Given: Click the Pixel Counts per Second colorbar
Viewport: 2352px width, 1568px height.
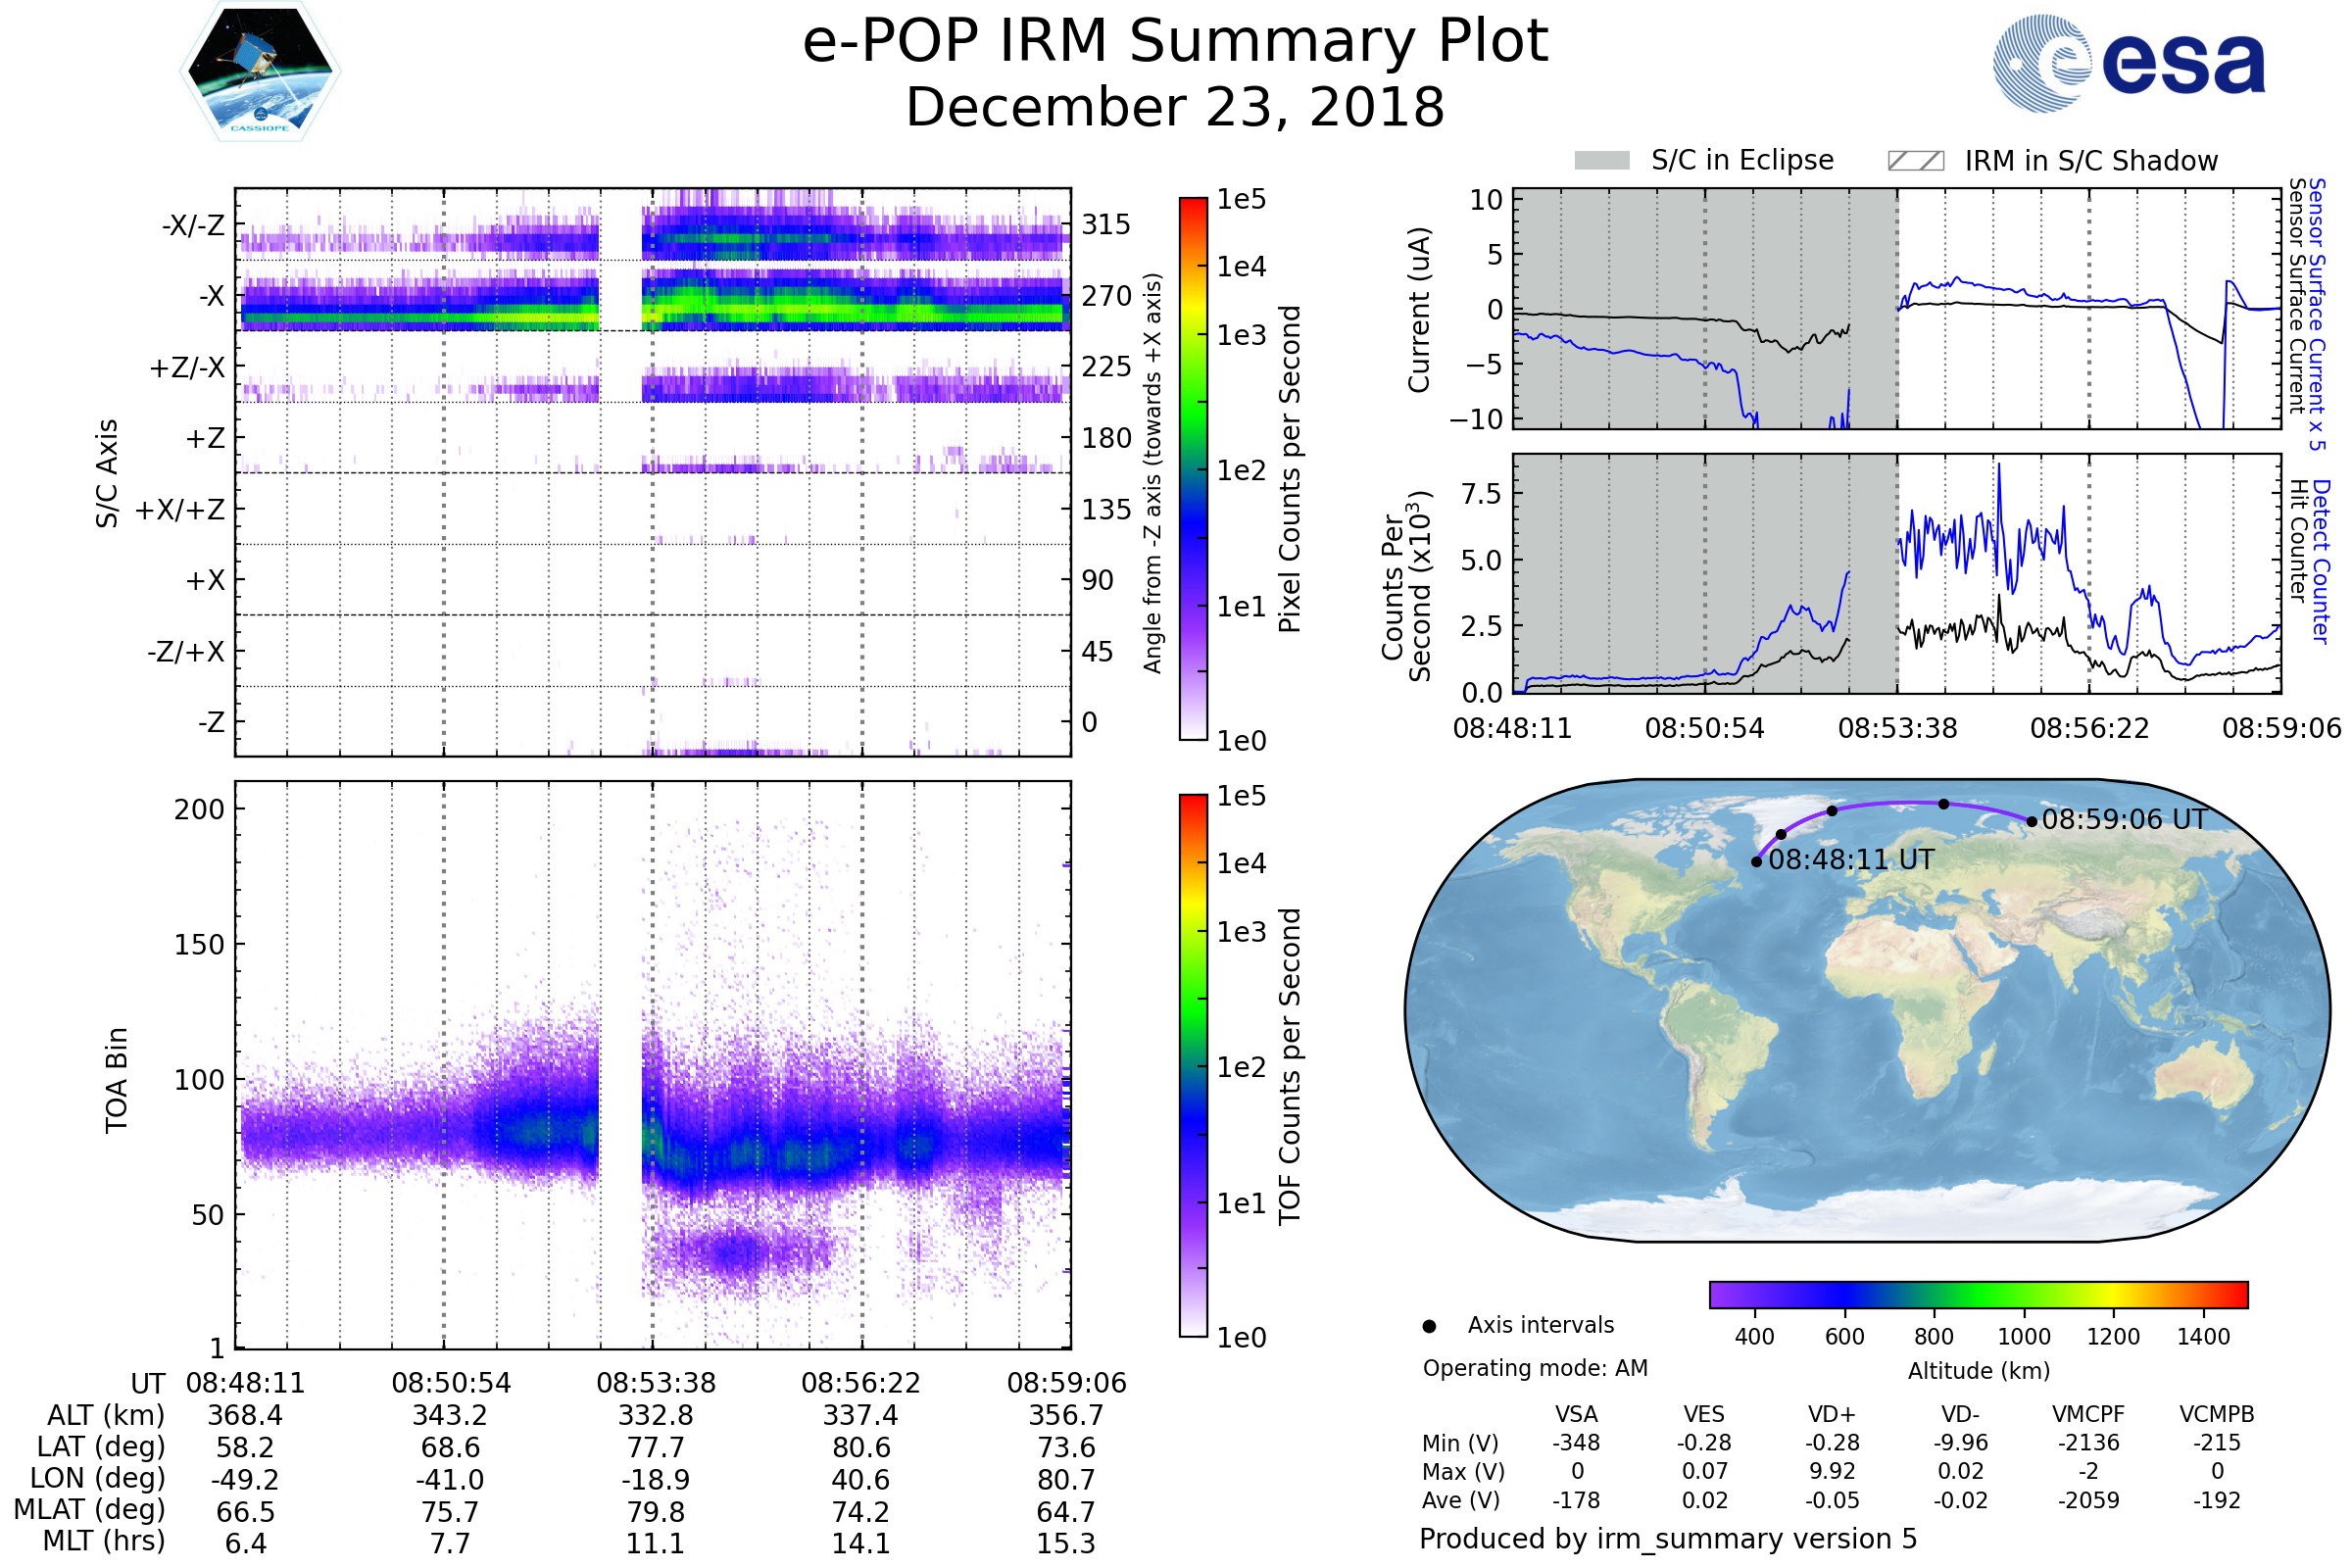Looking at the screenshot, I should [x=1193, y=469].
